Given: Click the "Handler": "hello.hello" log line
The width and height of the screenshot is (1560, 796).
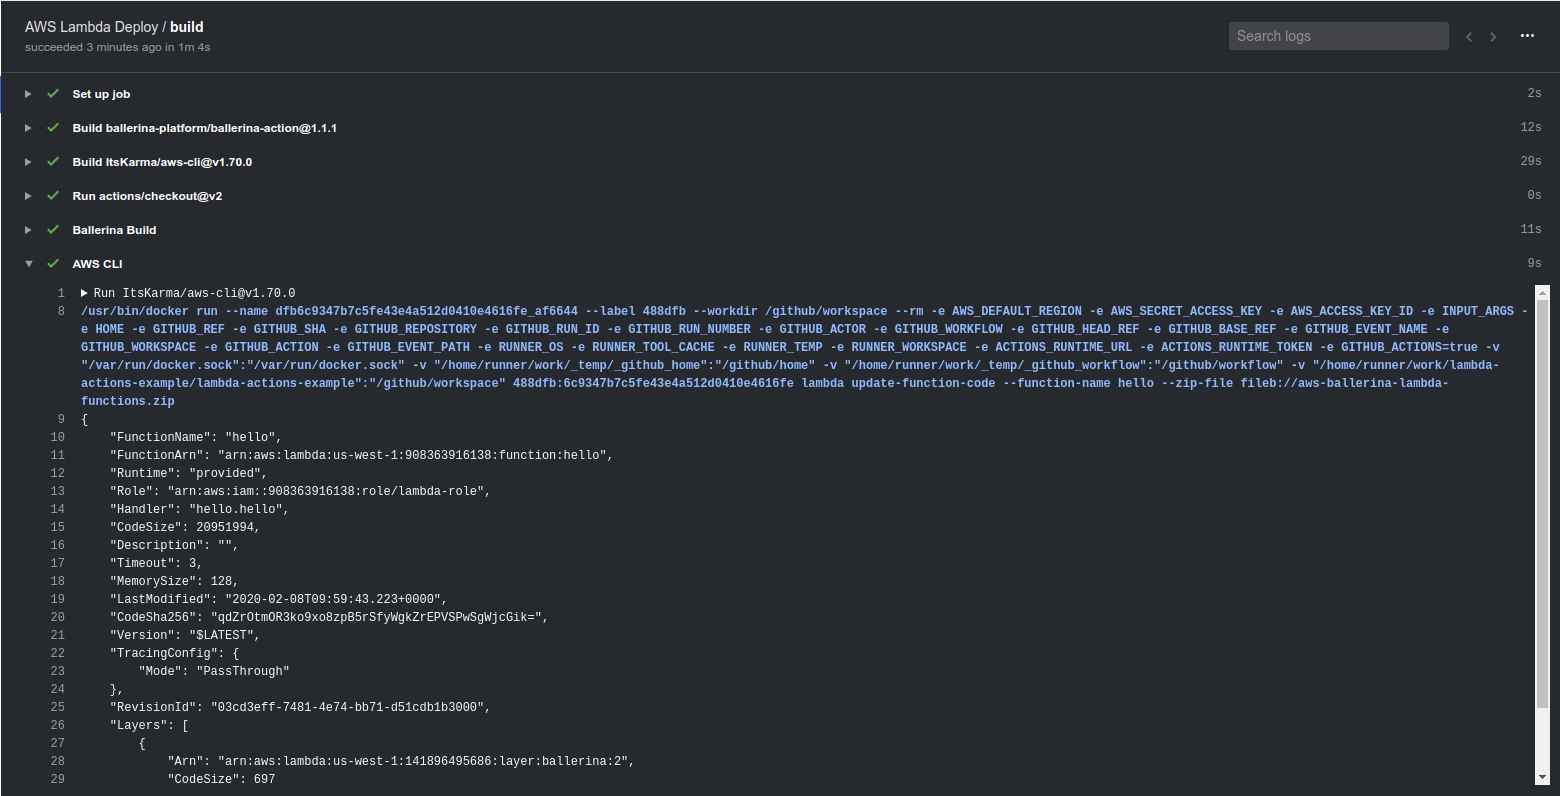Looking at the screenshot, I should pos(199,509).
